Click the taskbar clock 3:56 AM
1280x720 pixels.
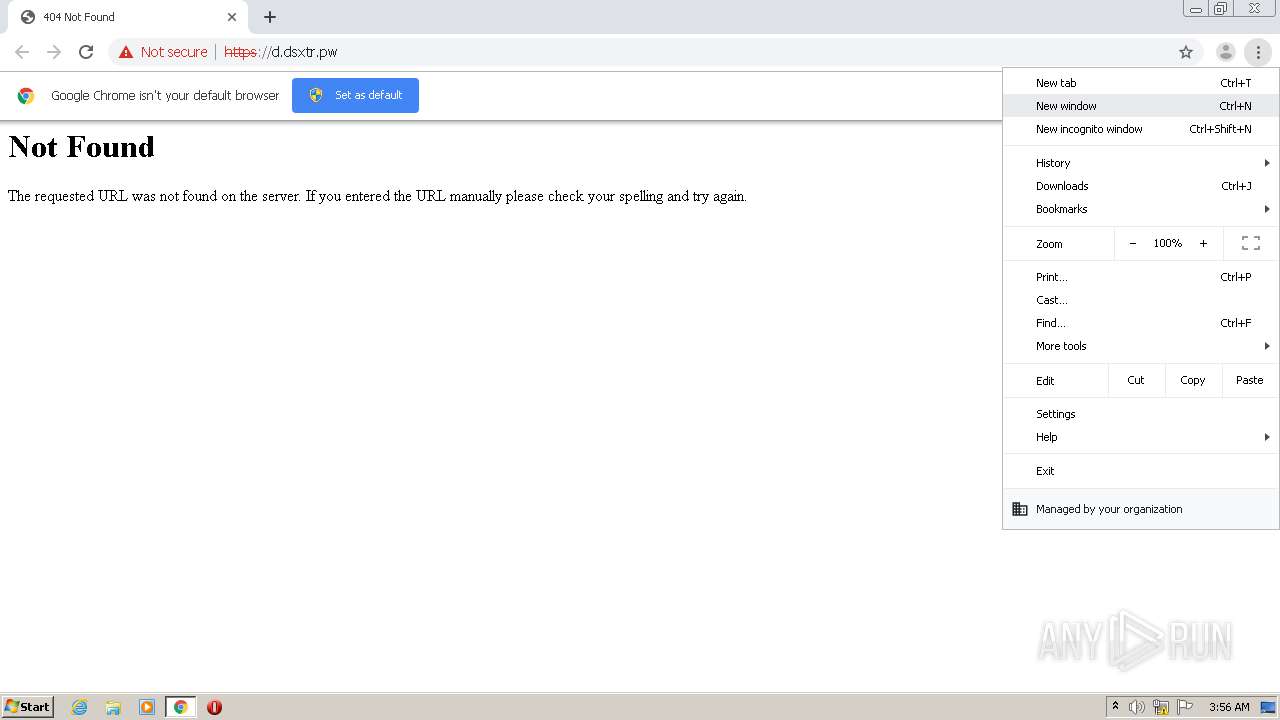point(1229,707)
